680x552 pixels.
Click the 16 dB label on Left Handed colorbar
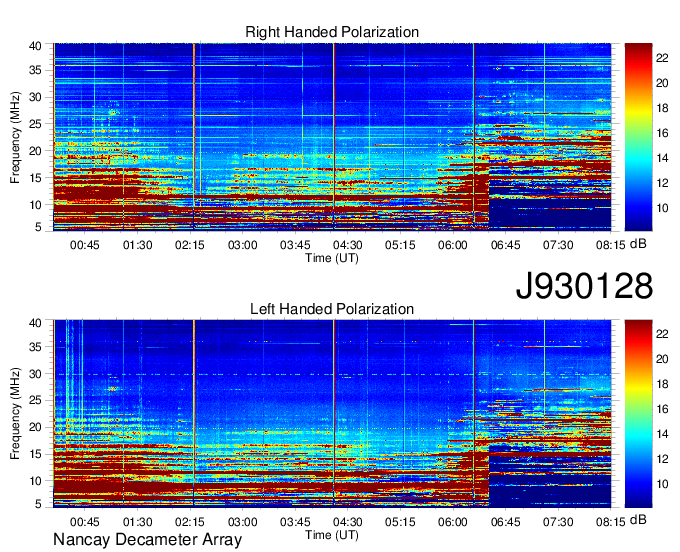click(662, 409)
